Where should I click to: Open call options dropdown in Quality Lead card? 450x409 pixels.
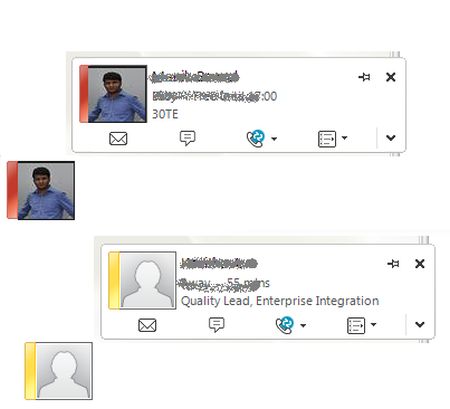[x=303, y=325]
